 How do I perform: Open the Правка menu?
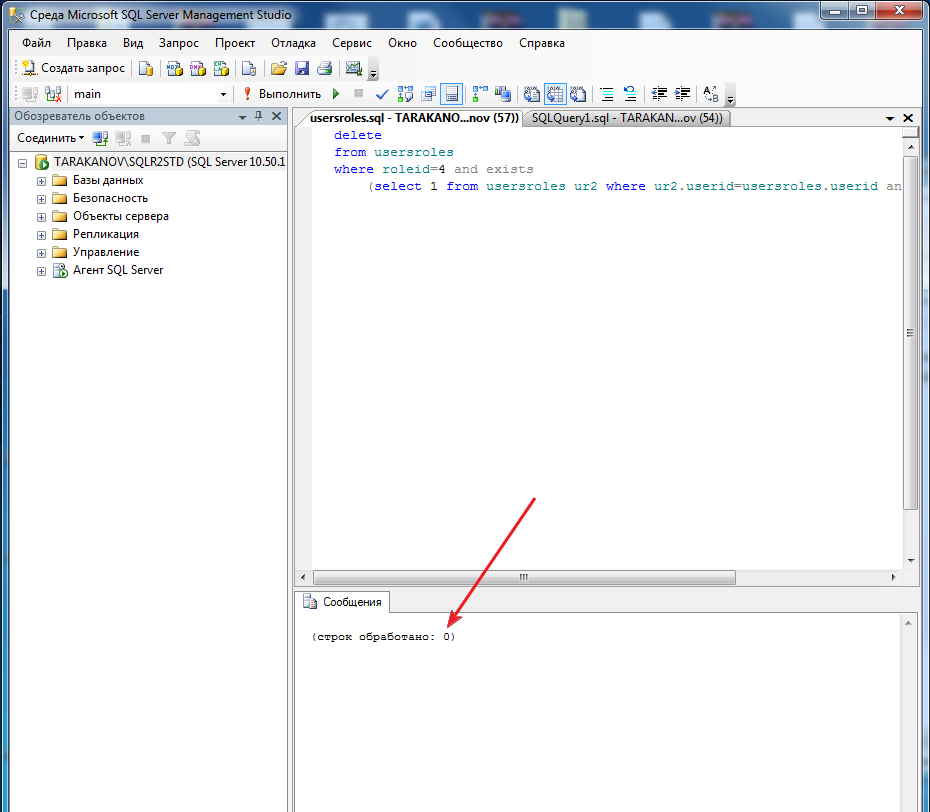87,43
